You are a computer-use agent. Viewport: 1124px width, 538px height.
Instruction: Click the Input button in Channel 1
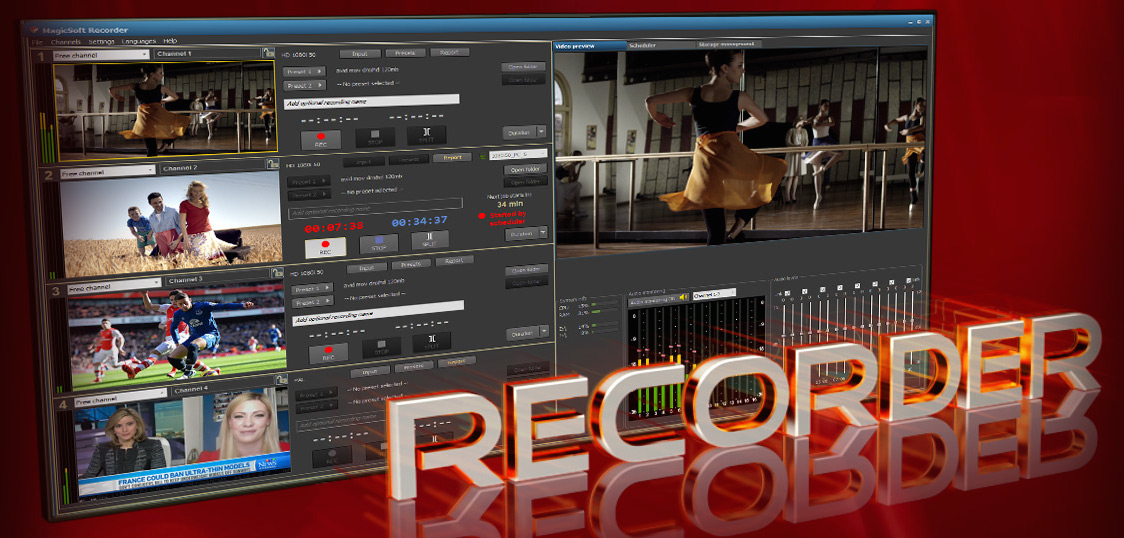coord(360,54)
